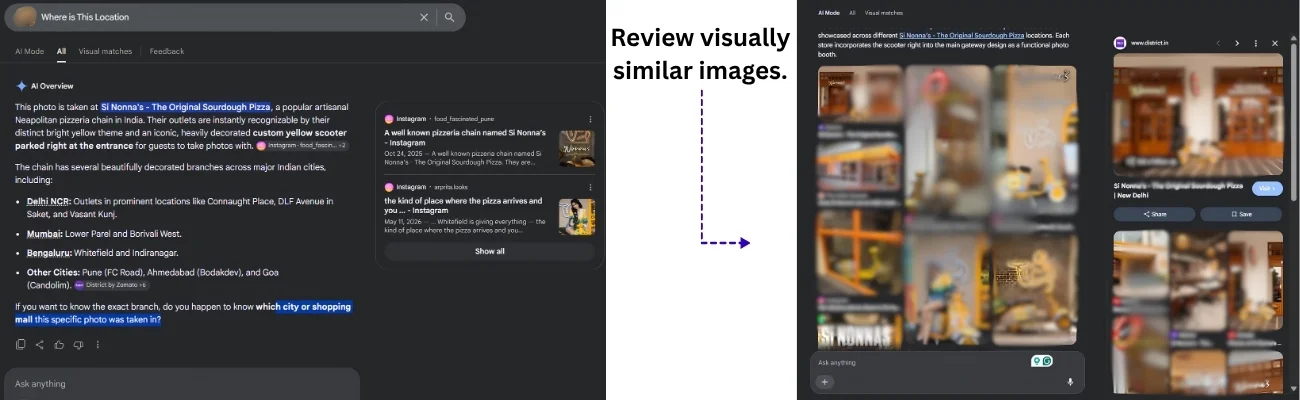Go to next image in district.in panel
Viewport: 1300px width, 400px height.
[1237, 44]
